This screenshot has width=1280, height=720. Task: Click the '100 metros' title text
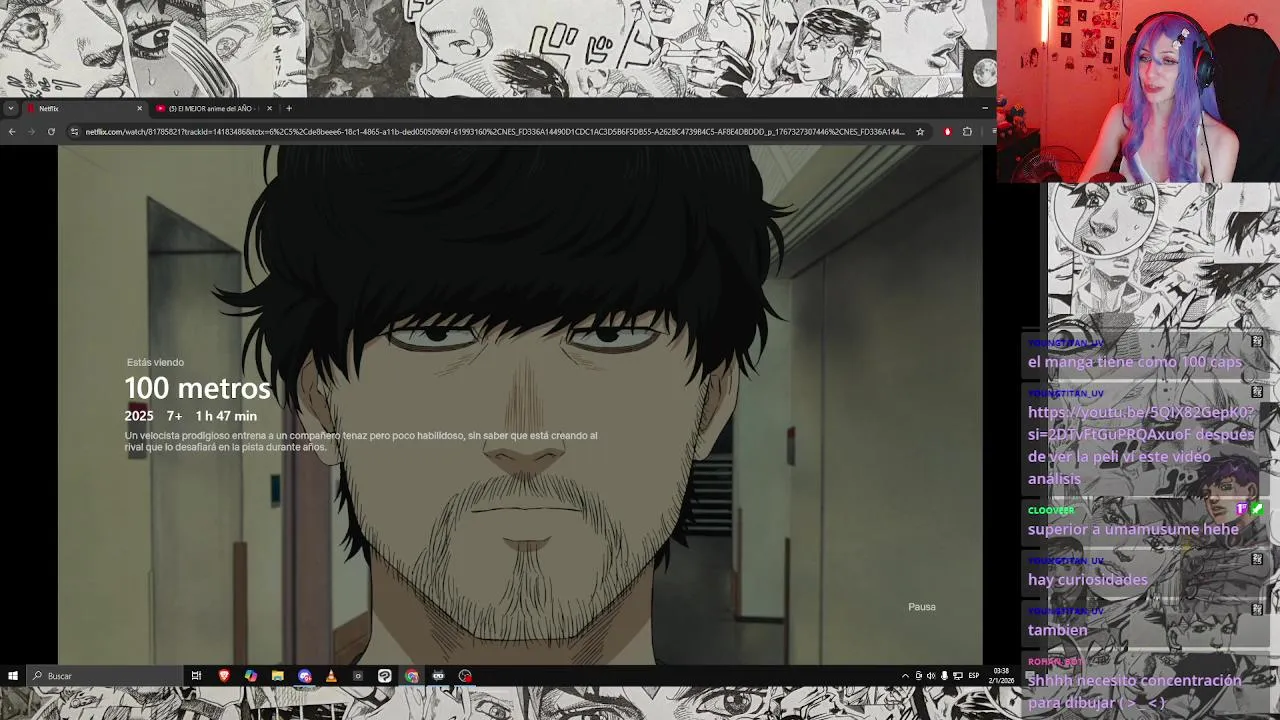click(197, 388)
